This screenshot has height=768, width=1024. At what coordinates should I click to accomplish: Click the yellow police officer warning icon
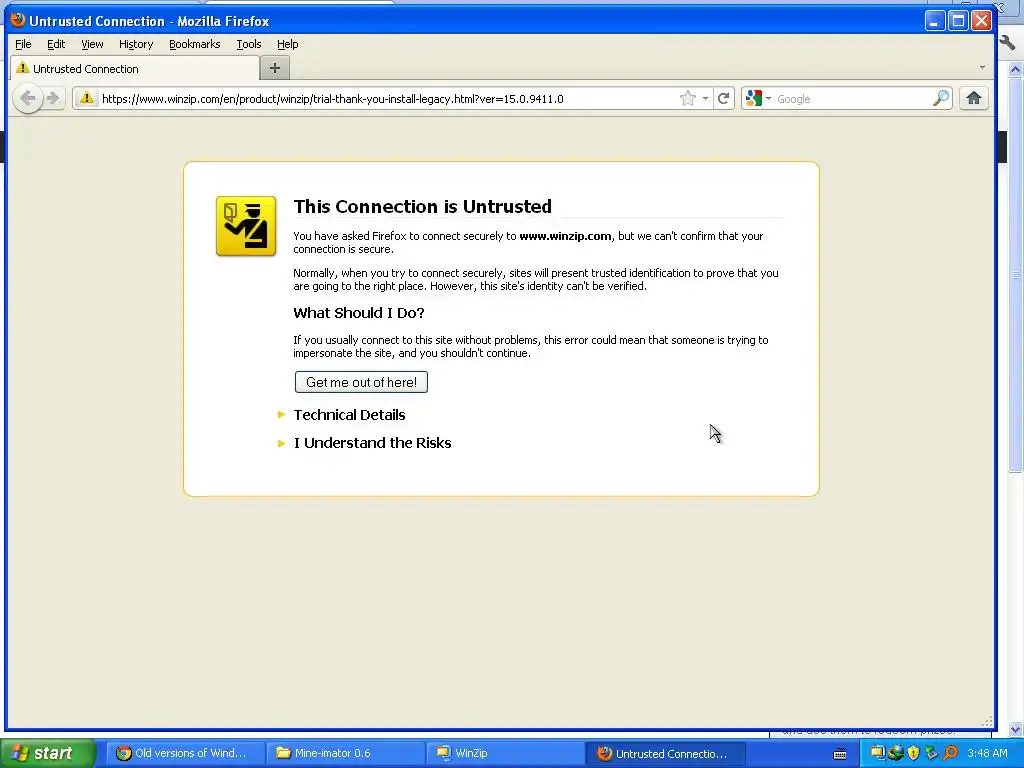(x=246, y=226)
